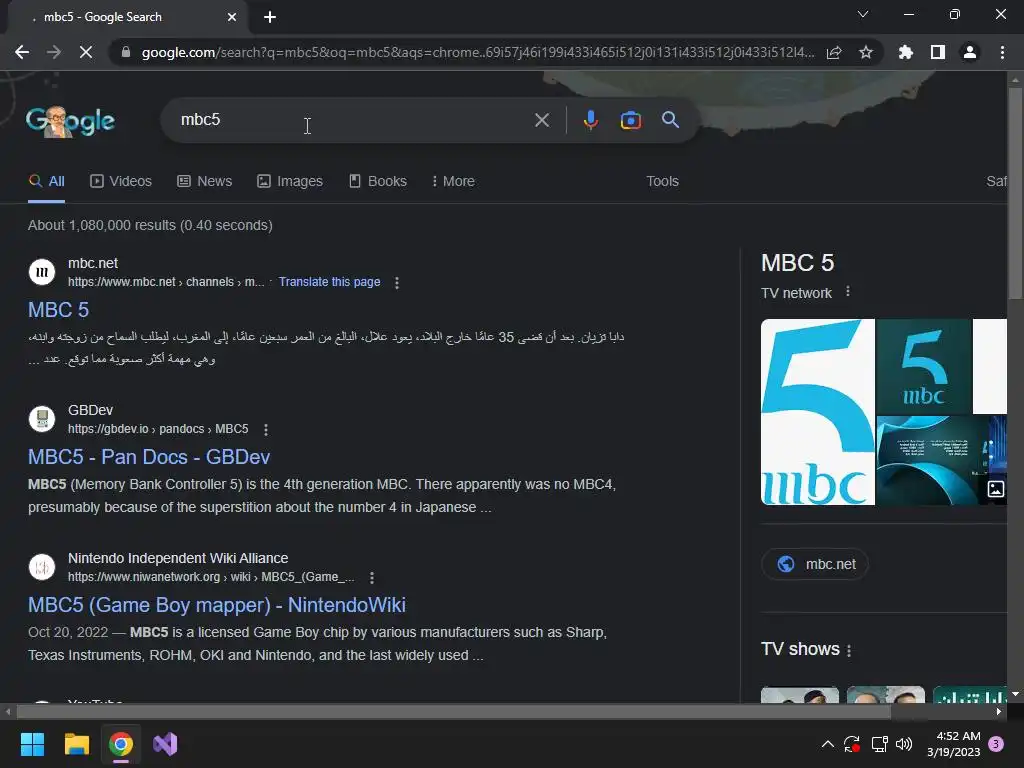
Task: Toggle the Chrome side panel
Action: pos(938,52)
